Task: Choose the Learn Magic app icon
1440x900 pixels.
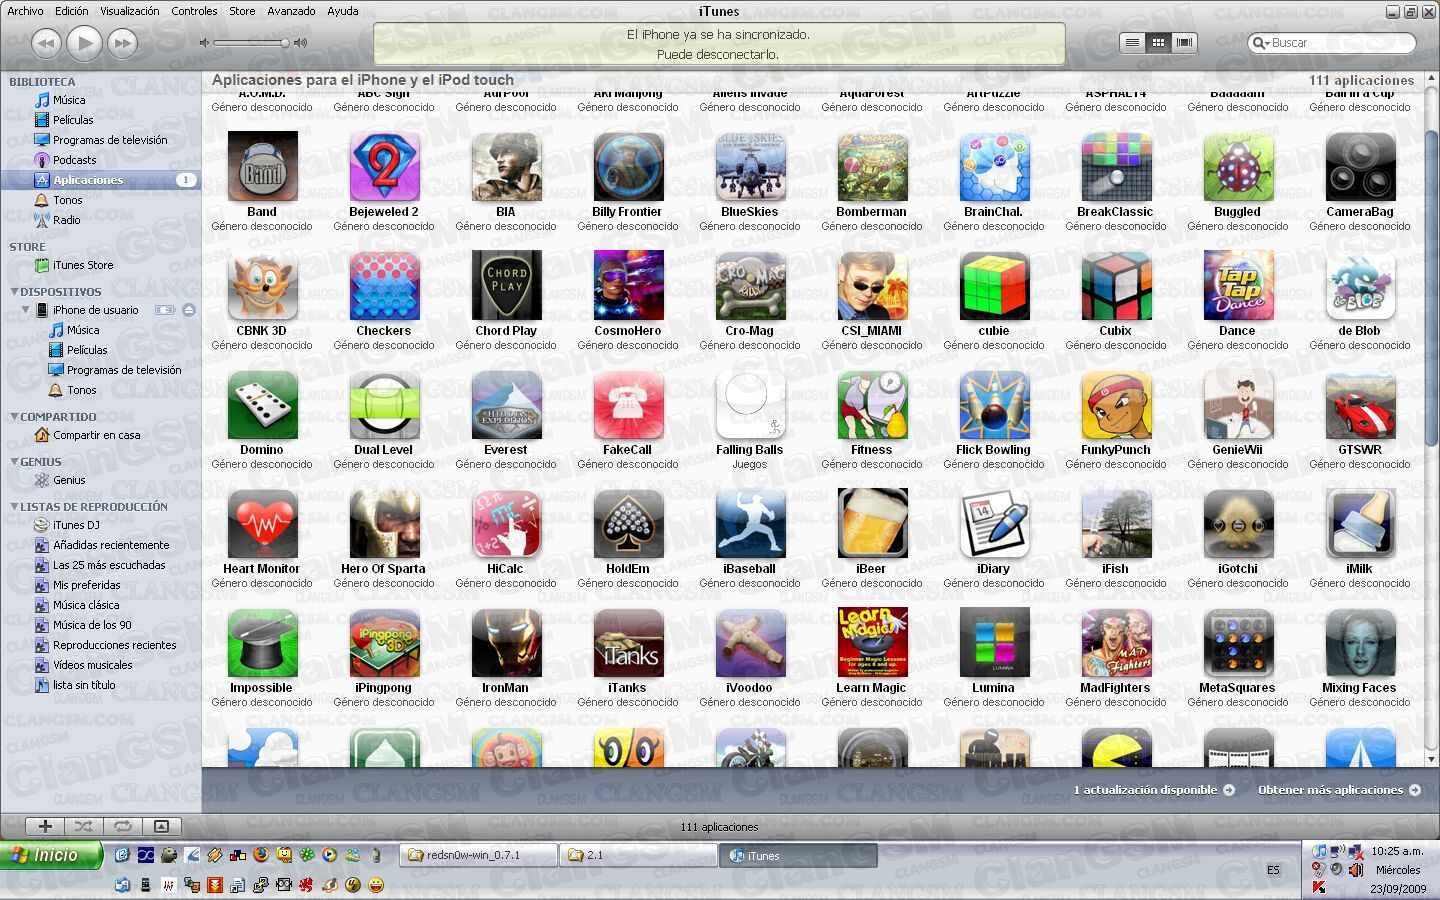Action: coord(872,643)
